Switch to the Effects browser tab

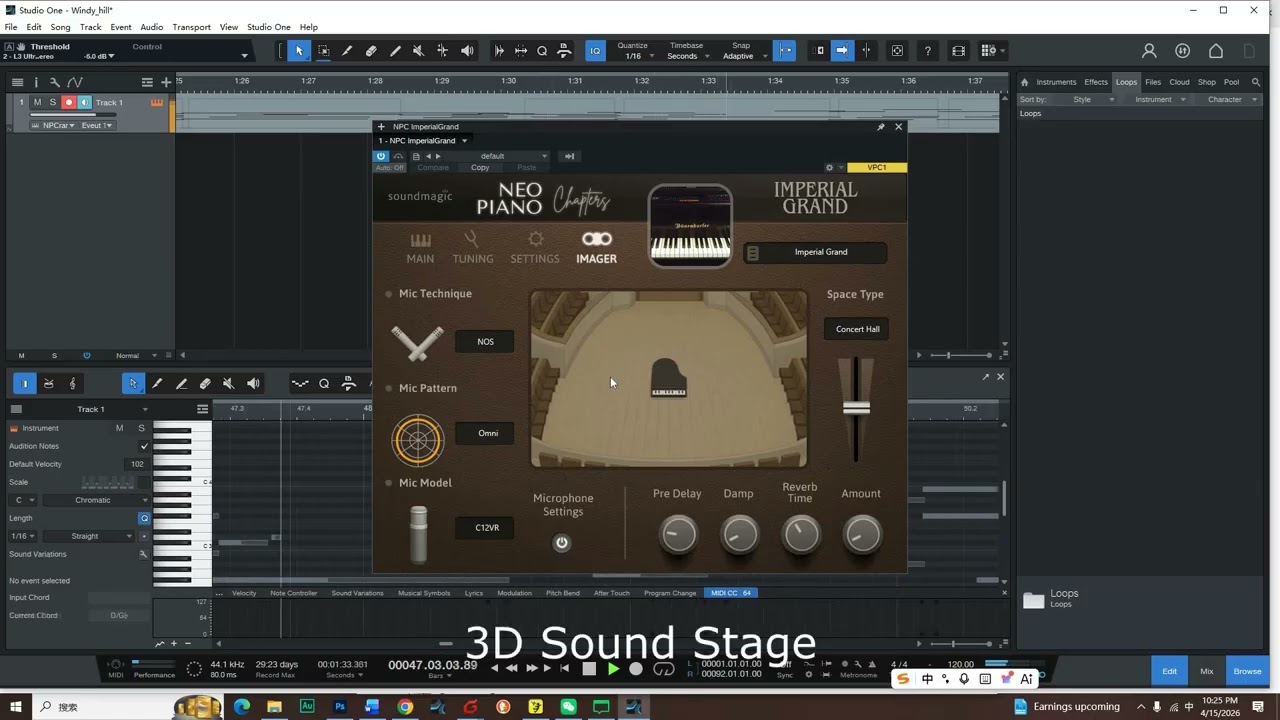pos(1096,82)
